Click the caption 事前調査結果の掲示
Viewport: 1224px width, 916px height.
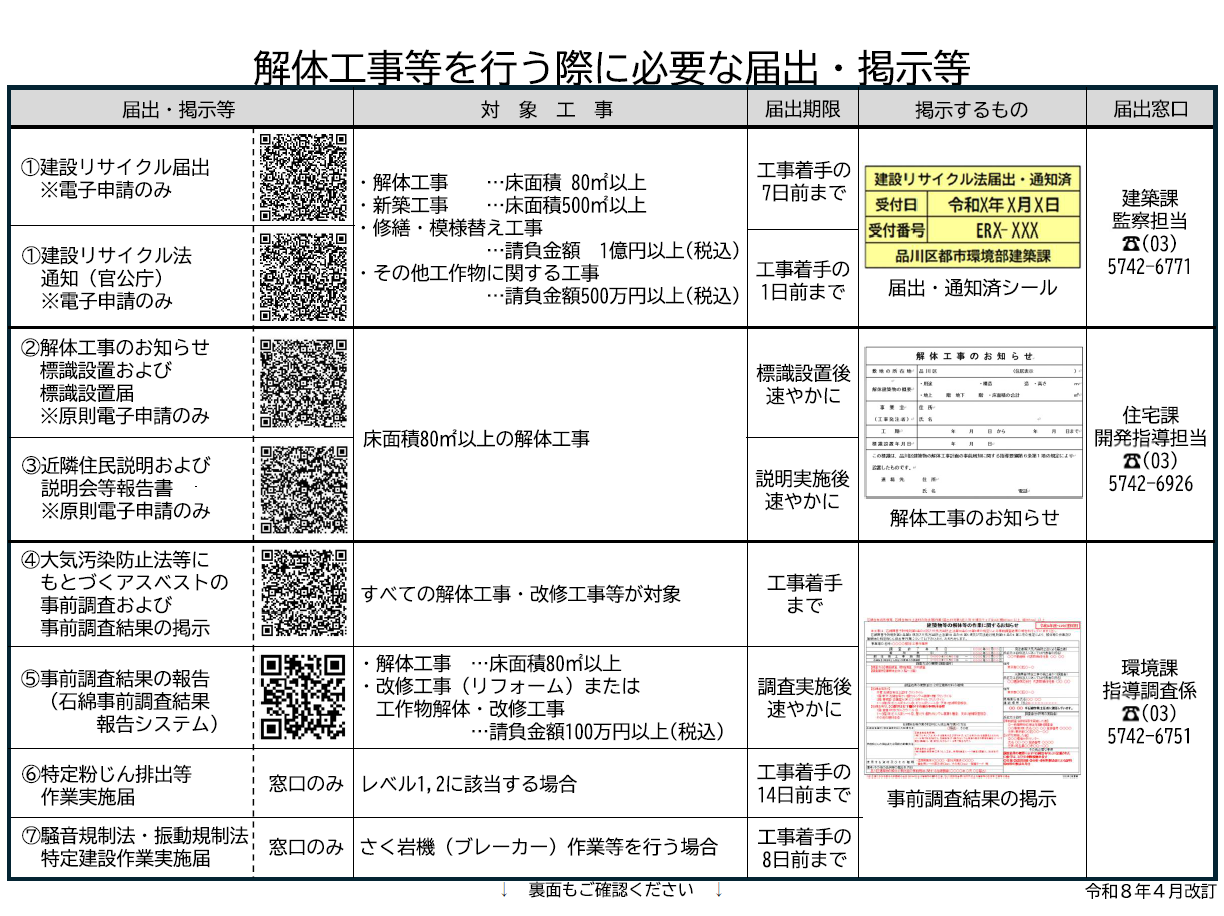click(x=972, y=799)
